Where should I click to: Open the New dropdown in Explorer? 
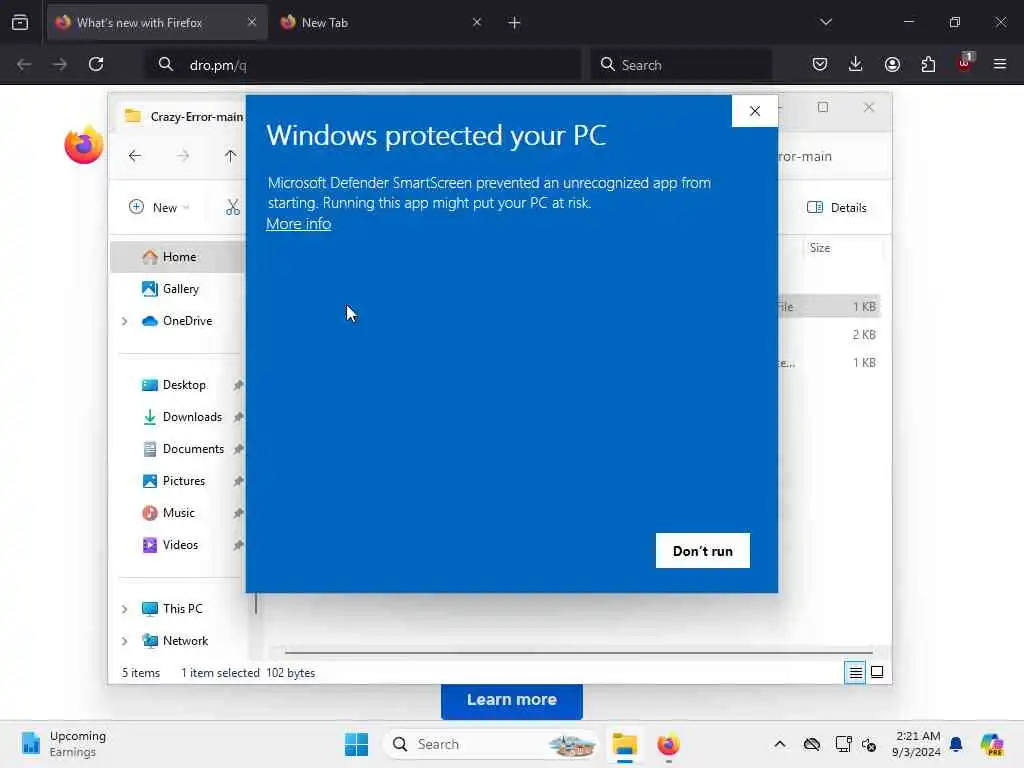pos(159,207)
